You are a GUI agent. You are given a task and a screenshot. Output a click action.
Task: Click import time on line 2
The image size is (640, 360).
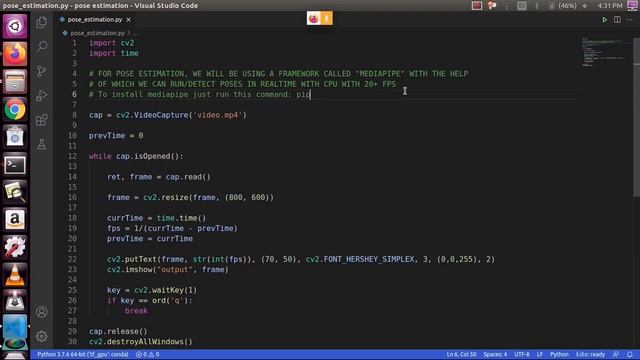113,53
